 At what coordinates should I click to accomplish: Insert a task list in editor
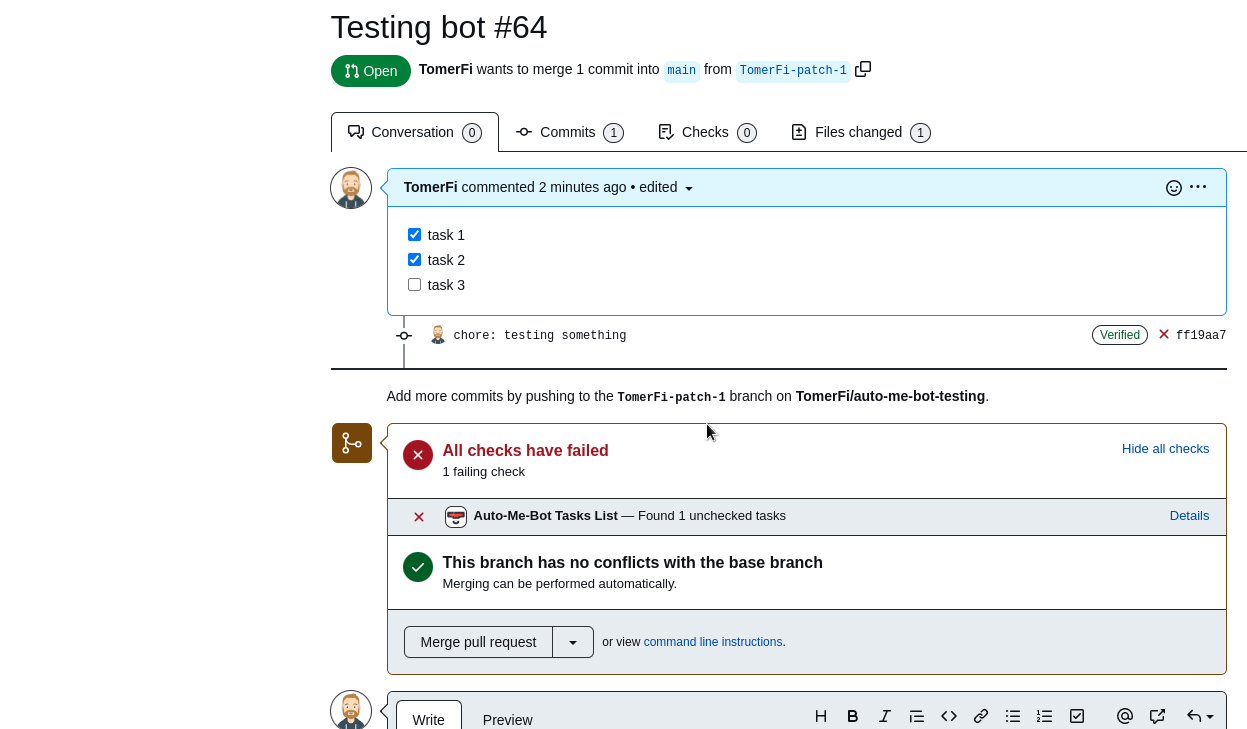click(x=1077, y=716)
